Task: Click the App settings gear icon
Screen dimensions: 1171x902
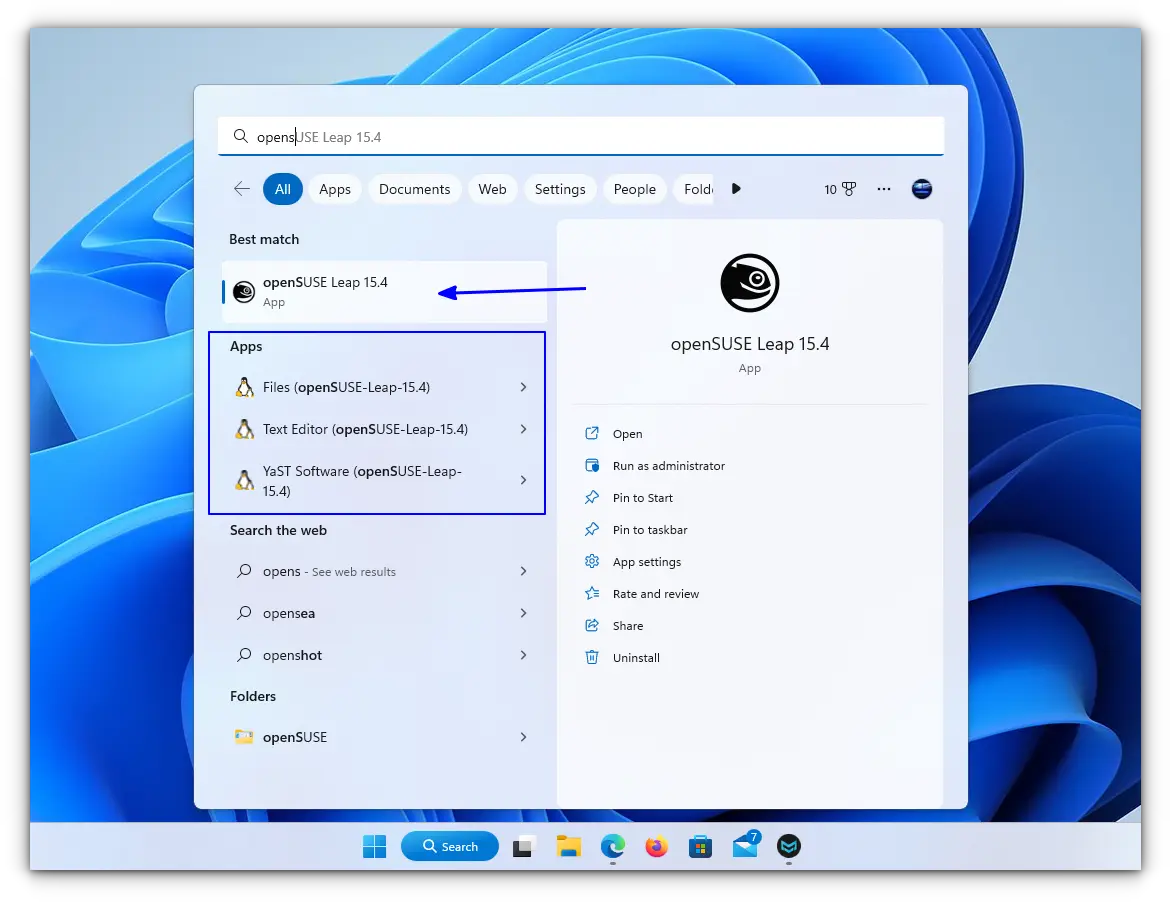Action: tap(591, 562)
